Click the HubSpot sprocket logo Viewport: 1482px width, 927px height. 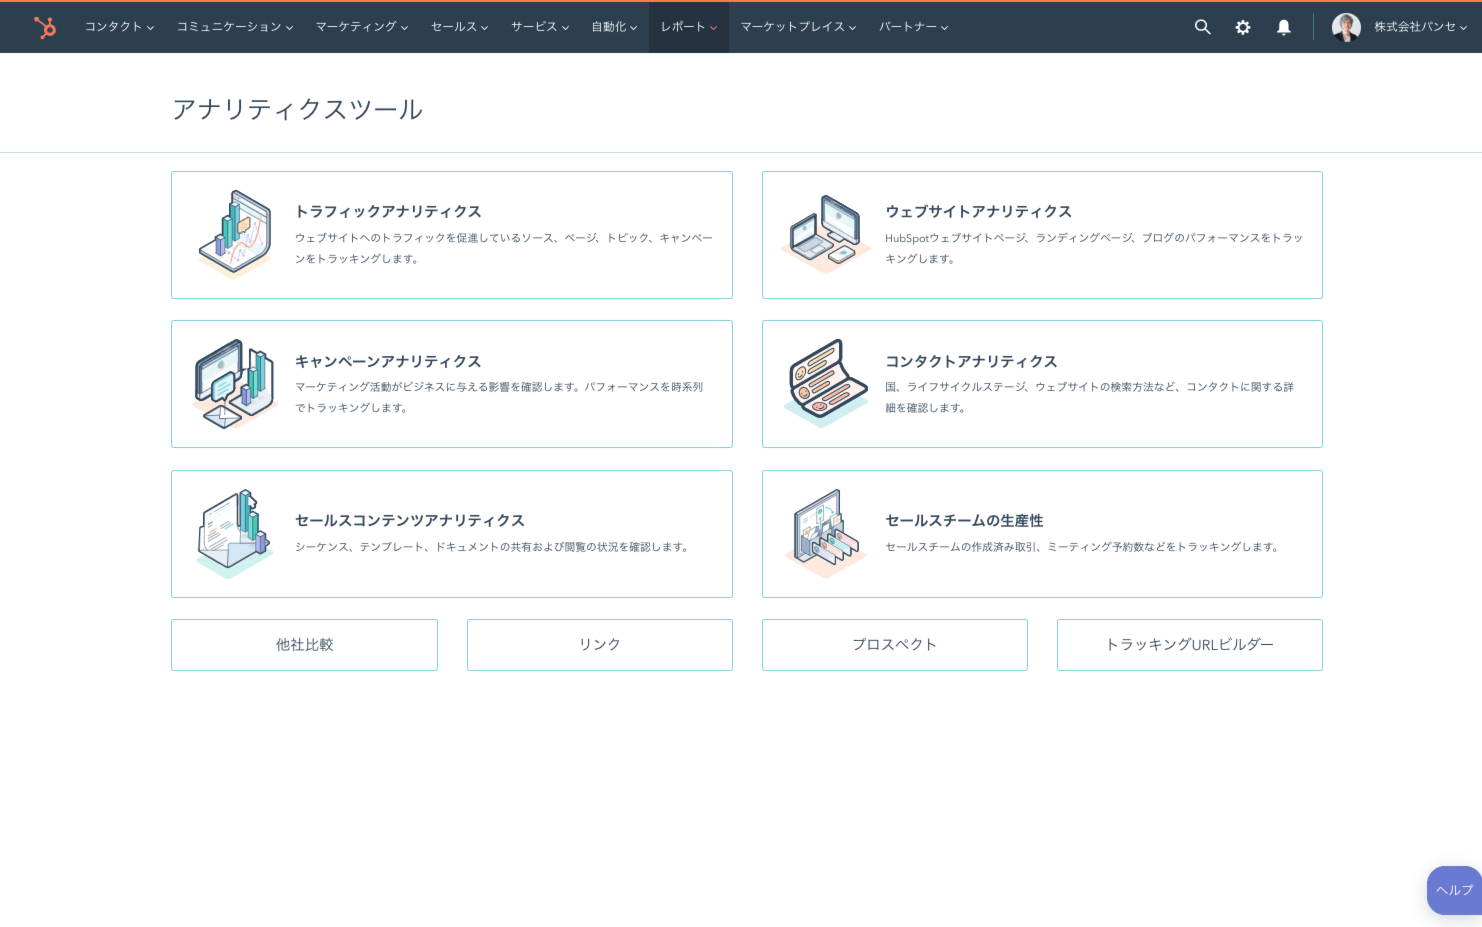(x=45, y=27)
